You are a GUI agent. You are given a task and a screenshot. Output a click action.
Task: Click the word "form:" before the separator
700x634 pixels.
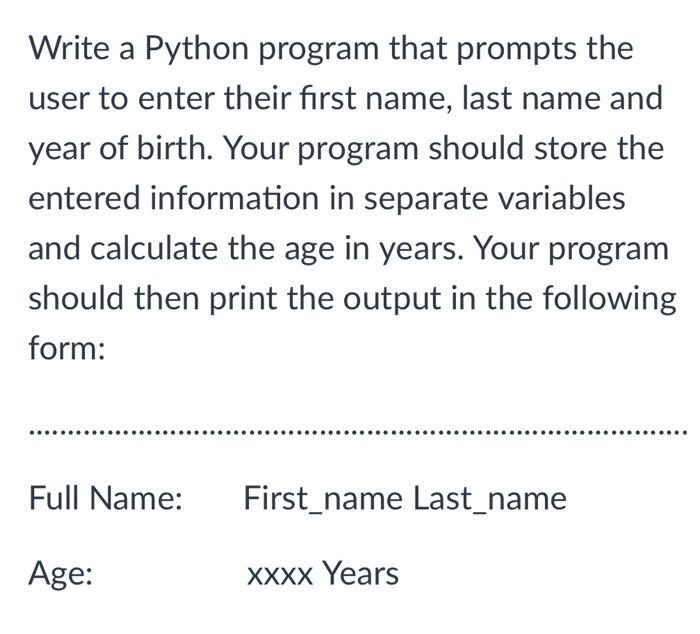(x=67, y=347)
